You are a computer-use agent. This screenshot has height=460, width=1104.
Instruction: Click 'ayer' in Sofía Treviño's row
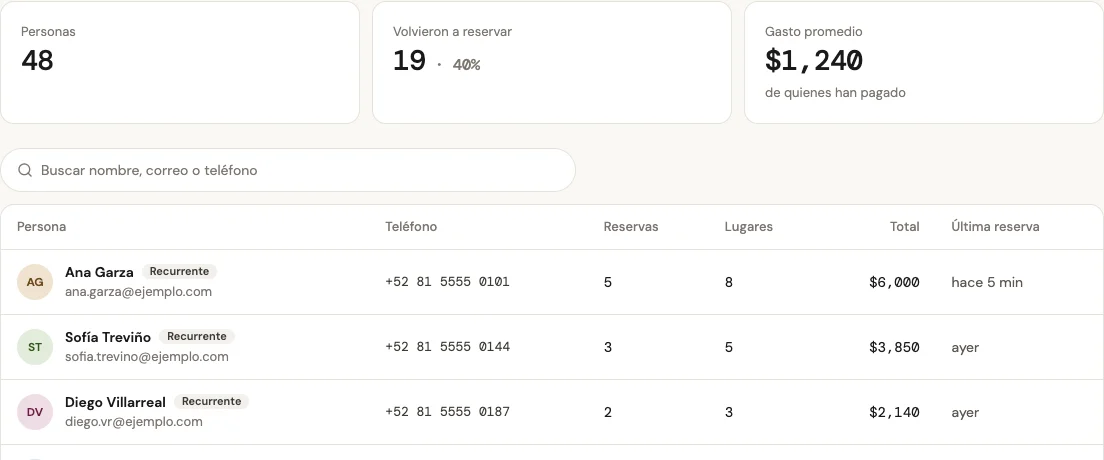pos(965,347)
